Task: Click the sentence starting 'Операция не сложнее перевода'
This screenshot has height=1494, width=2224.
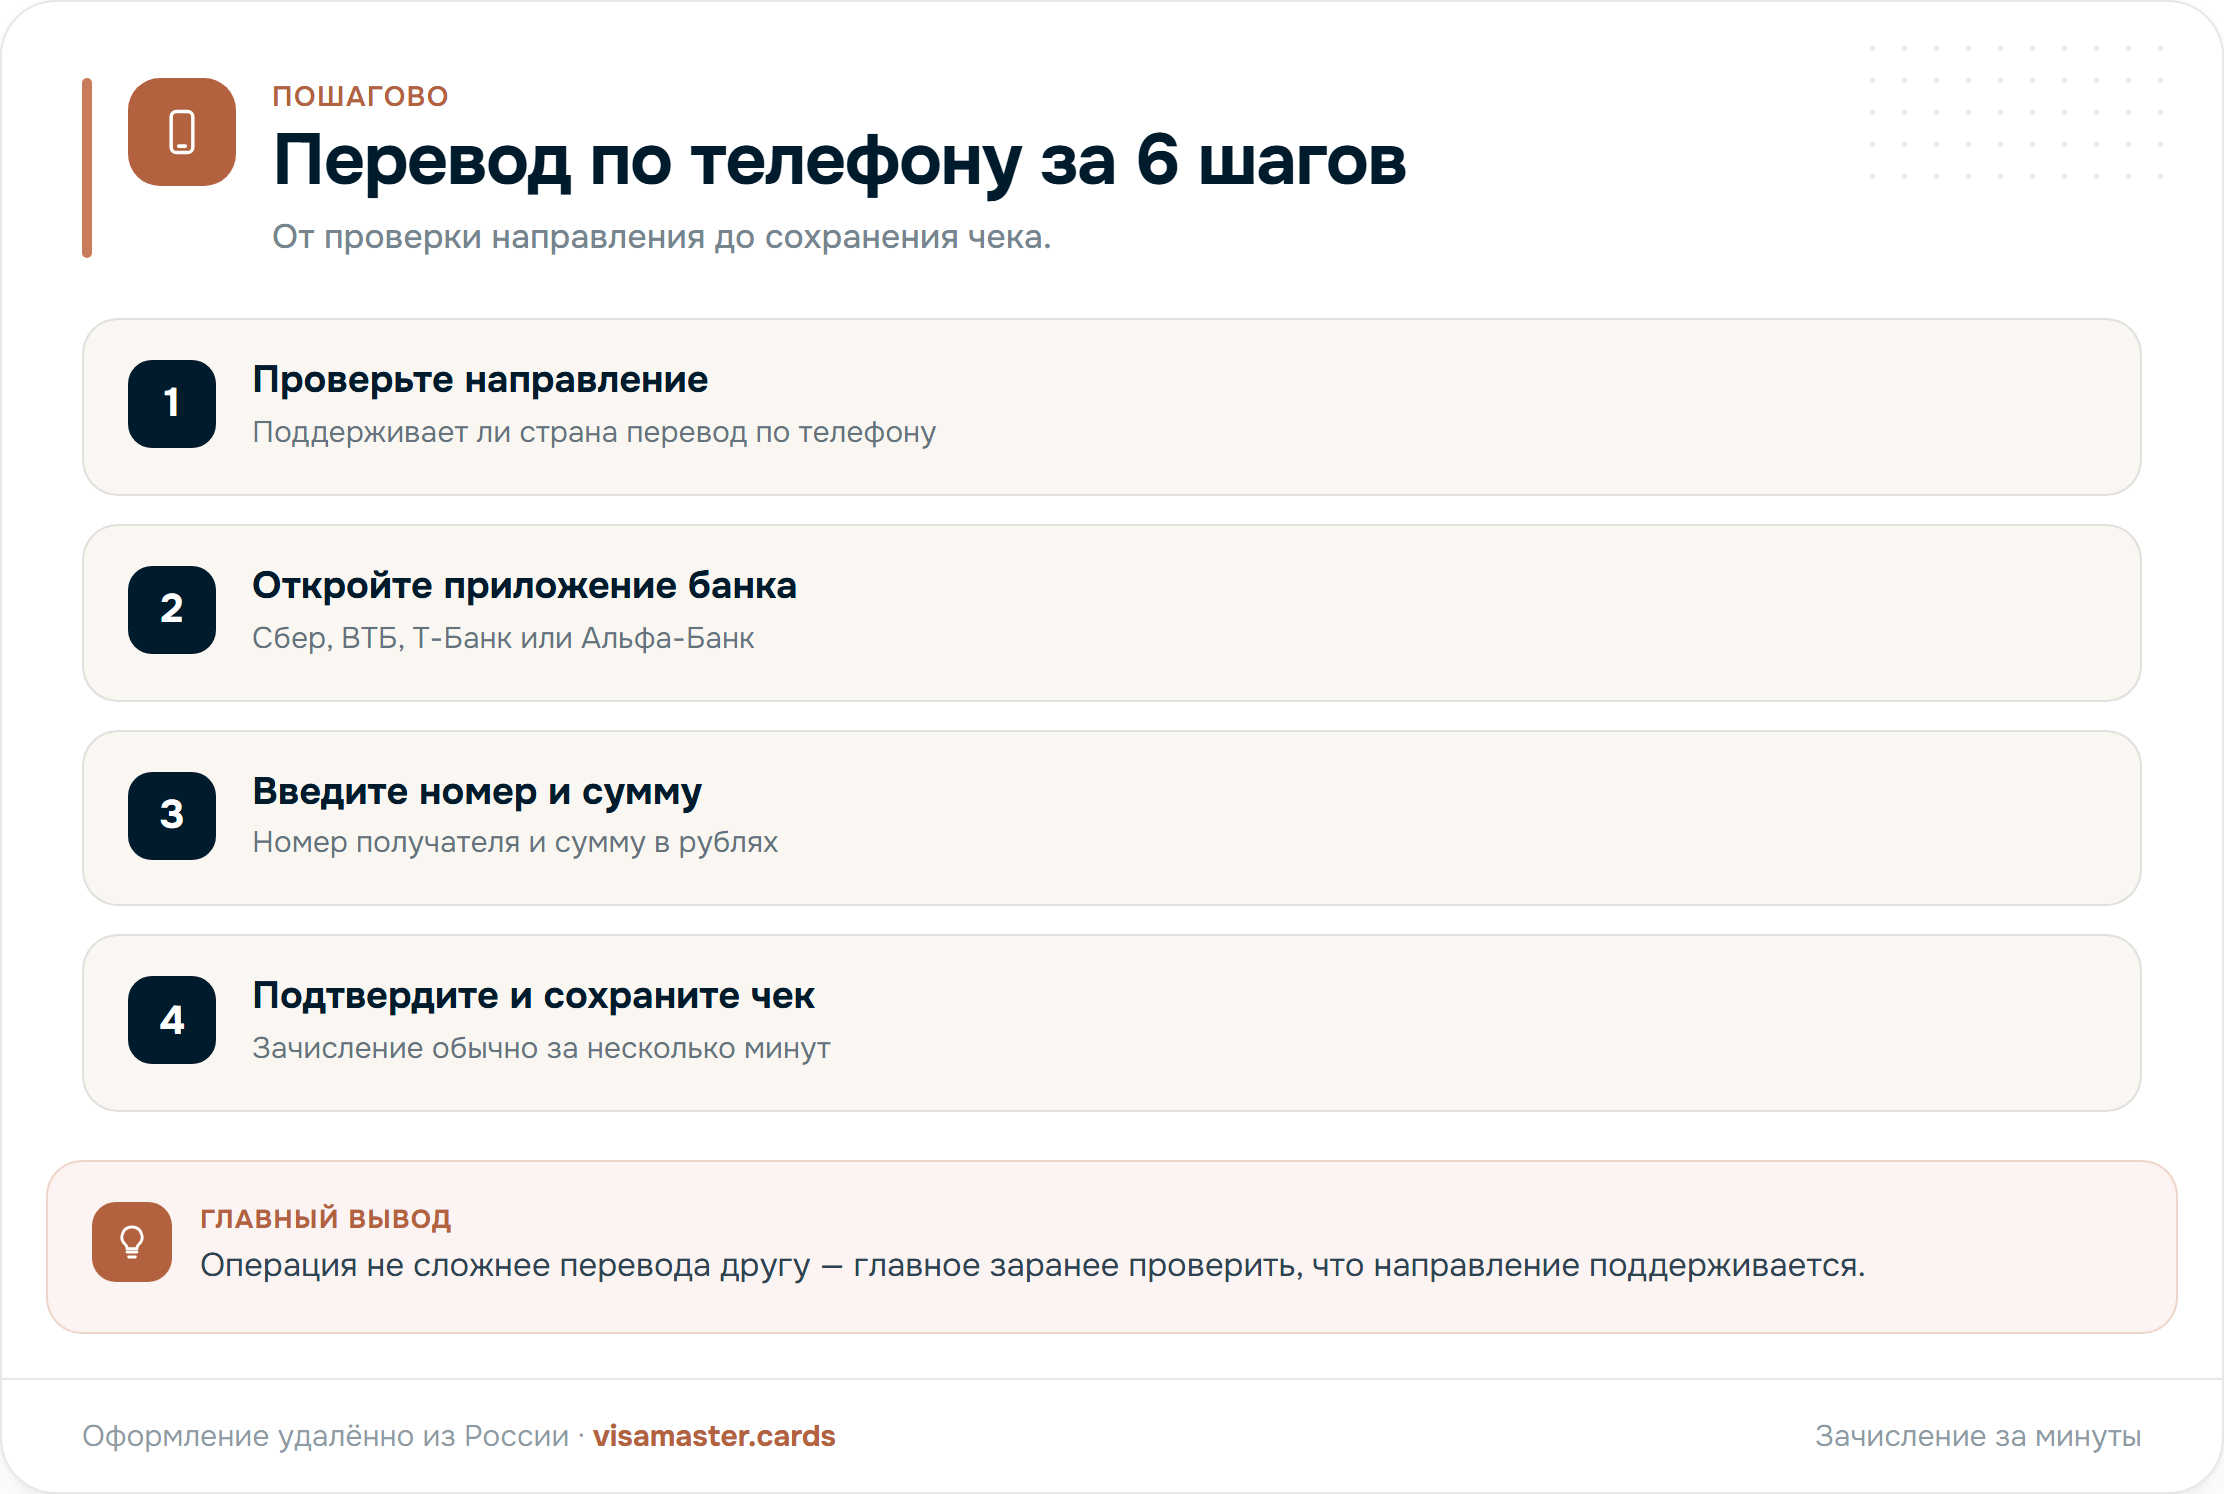Action: [x=1033, y=1266]
